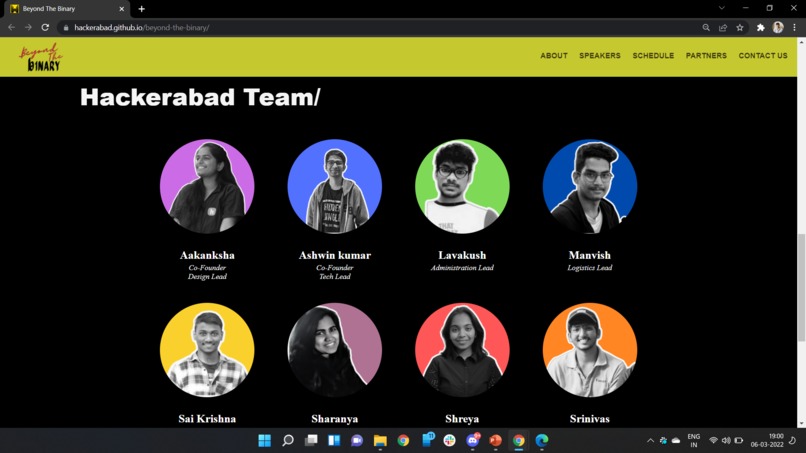
Task: Click the name Srinivas
Action: (590, 419)
